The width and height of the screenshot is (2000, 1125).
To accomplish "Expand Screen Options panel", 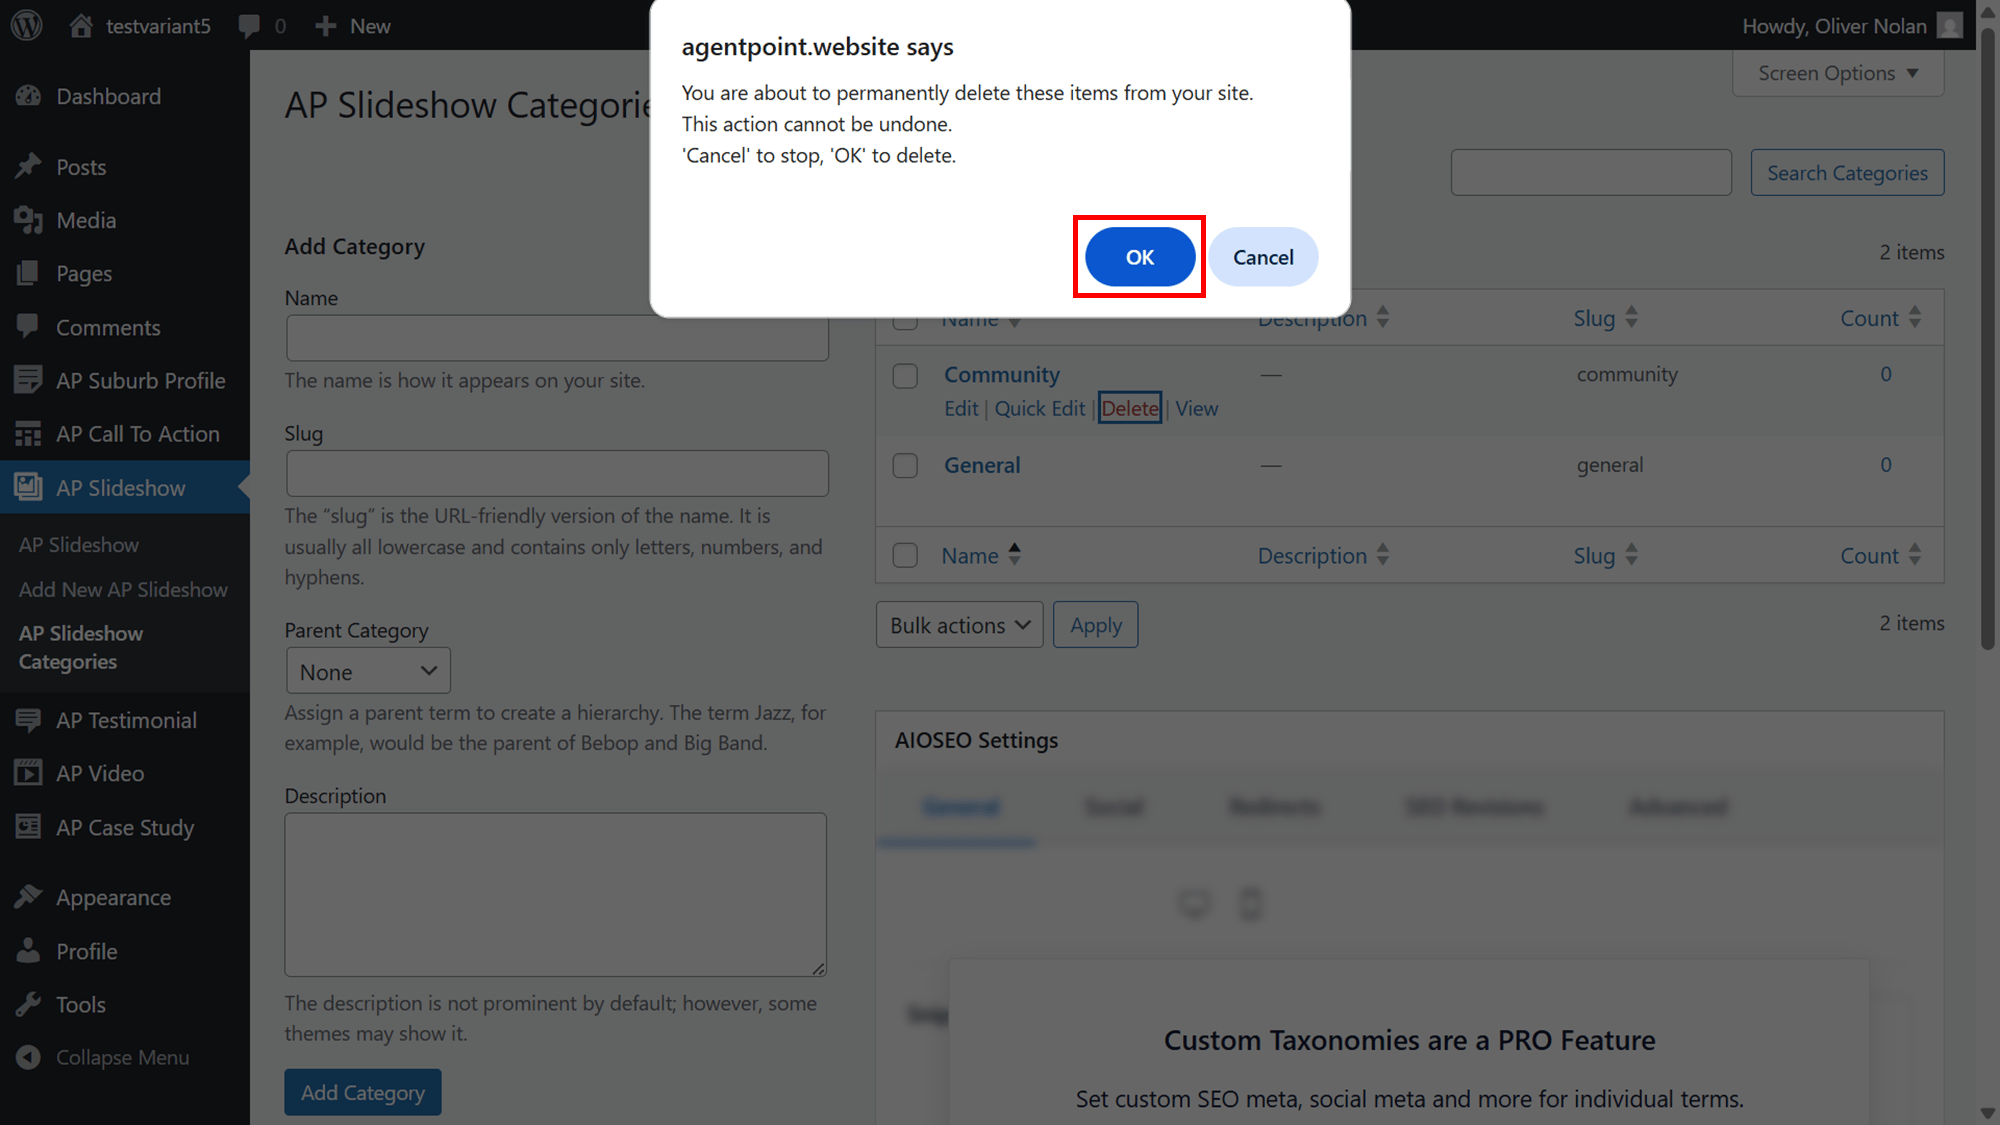I will [1838, 73].
